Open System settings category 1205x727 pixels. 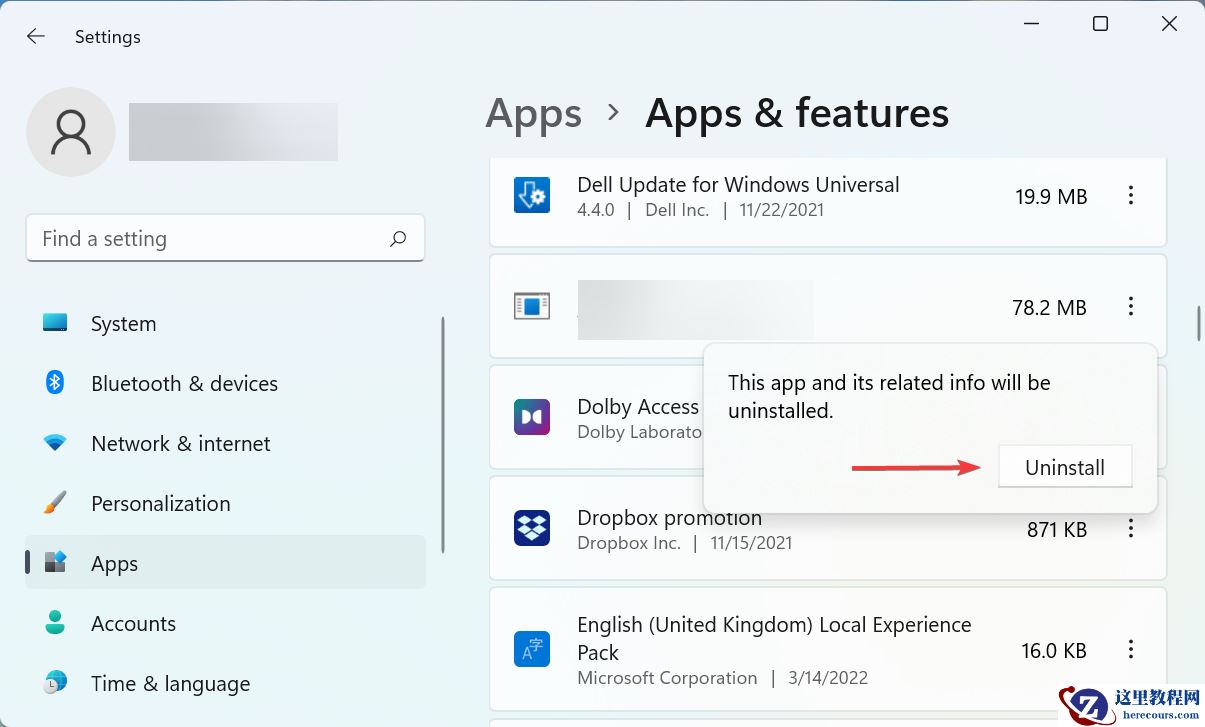[x=123, y=324]
